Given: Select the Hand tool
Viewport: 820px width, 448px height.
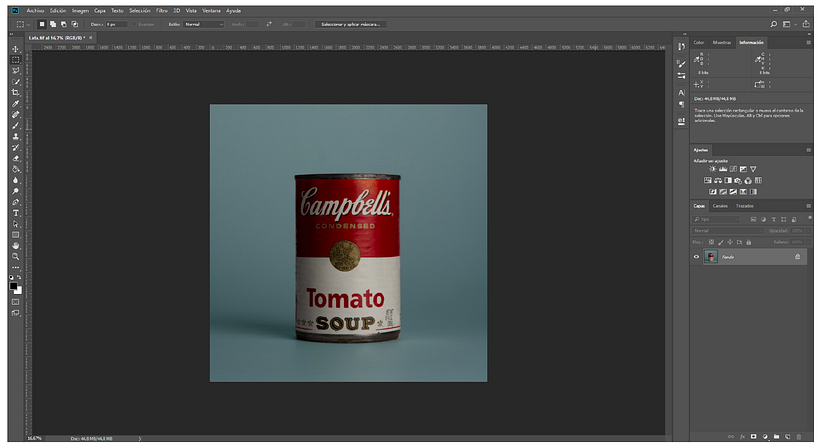Looking at the screenshot, I should tap(16, 246).
